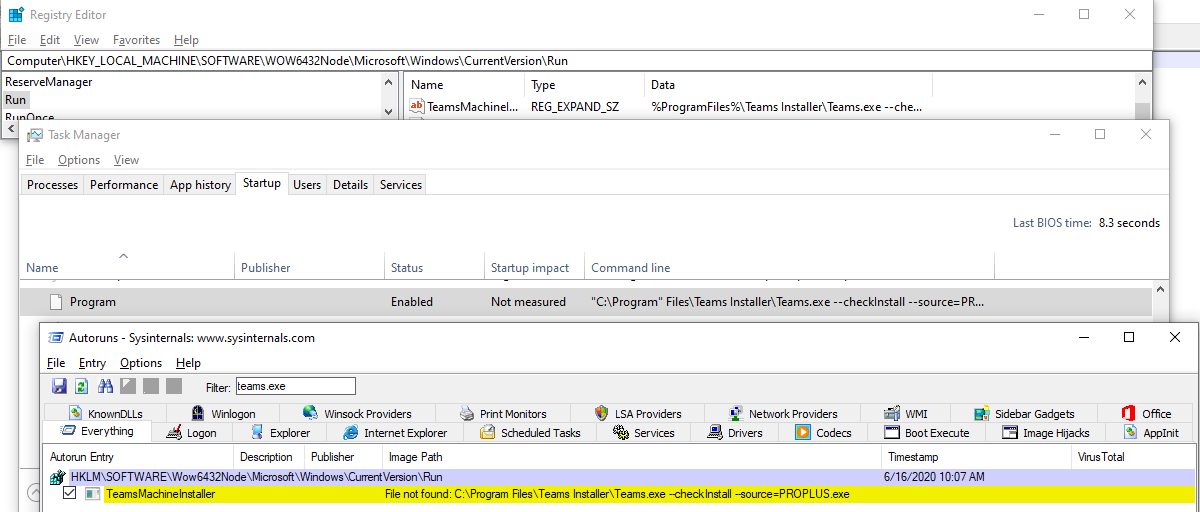Open the Task Manager Options menu
This screenshot has width=1200, height=512.
tap(79, 160)
